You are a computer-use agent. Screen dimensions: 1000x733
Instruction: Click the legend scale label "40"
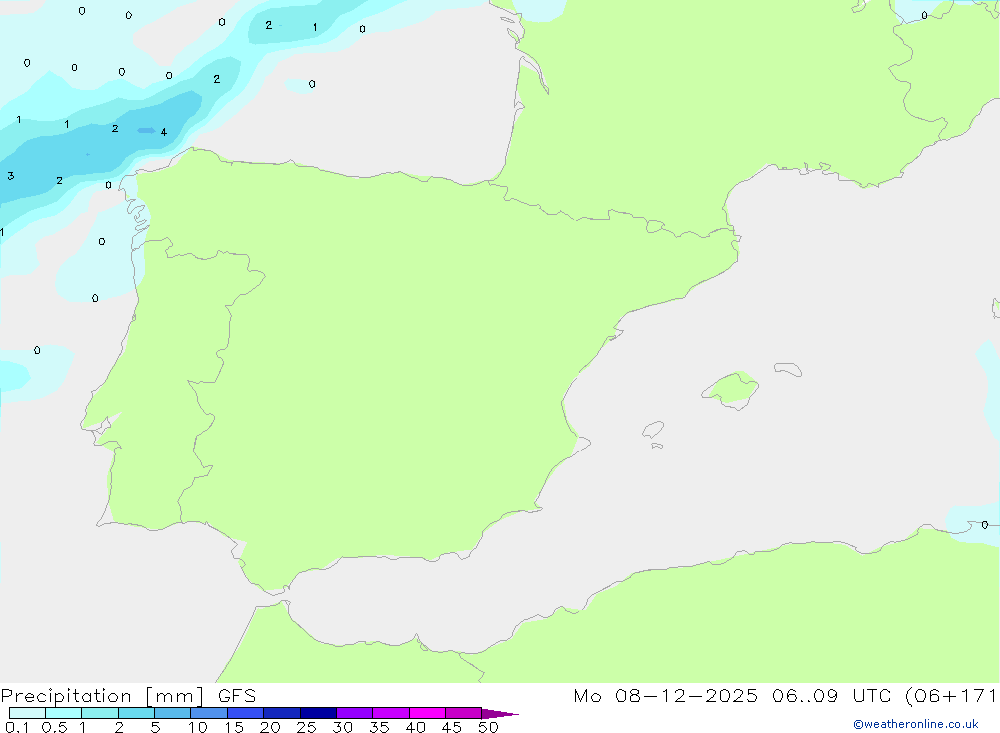(x=416, y=727)
